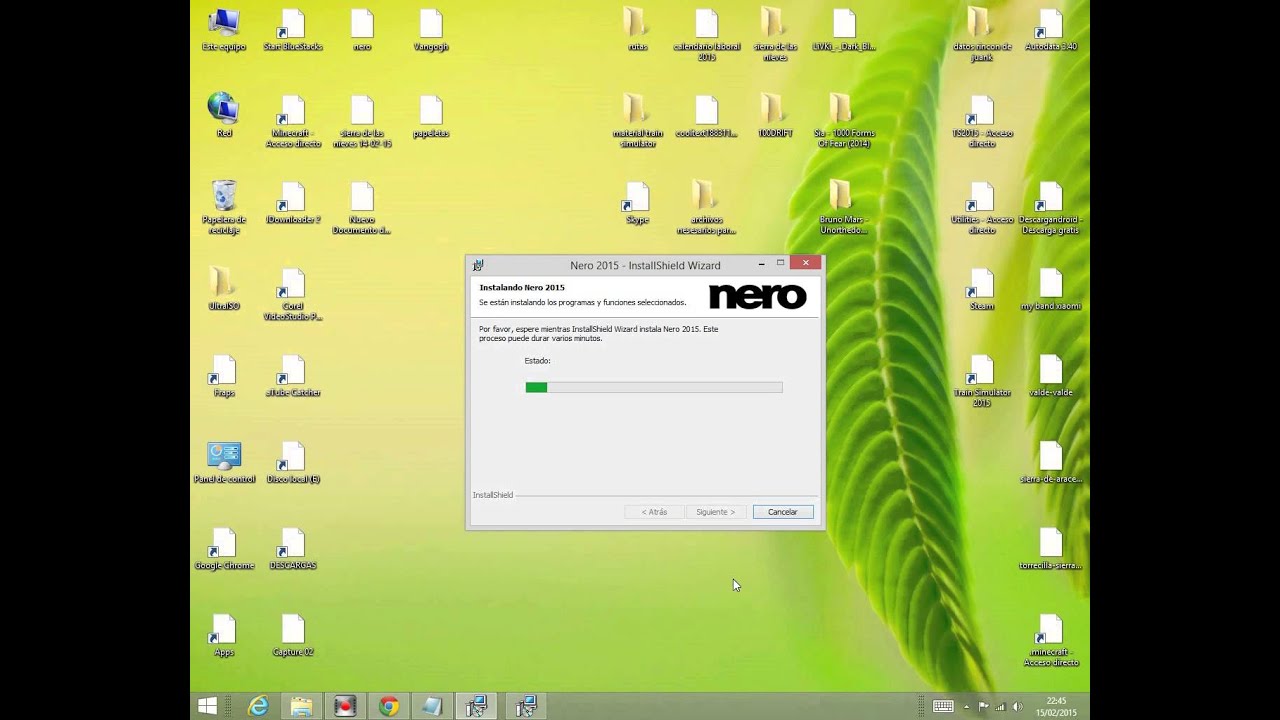Select the Start BlueStacks shortcut
This screenshot has width=1280, height=720.
tap(293, 31)
